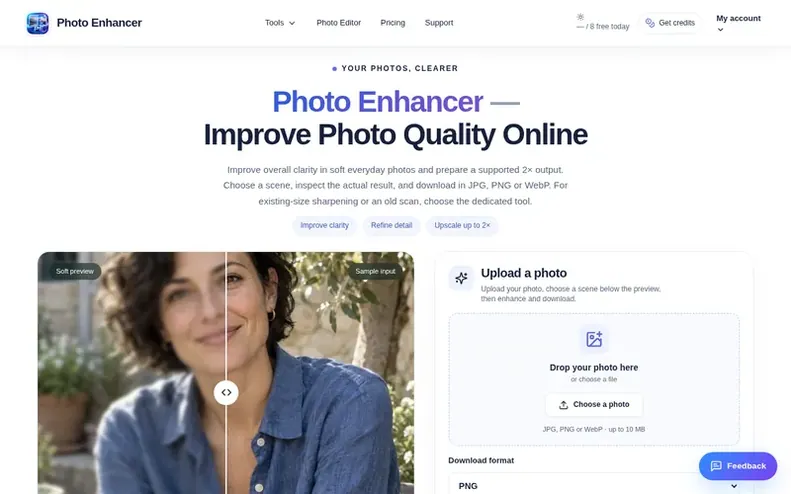791x494 pixels.
Task: Click the 'JPG, PNG or WebP · up to 10 MB' text
Action: click(x=594, y=429)
